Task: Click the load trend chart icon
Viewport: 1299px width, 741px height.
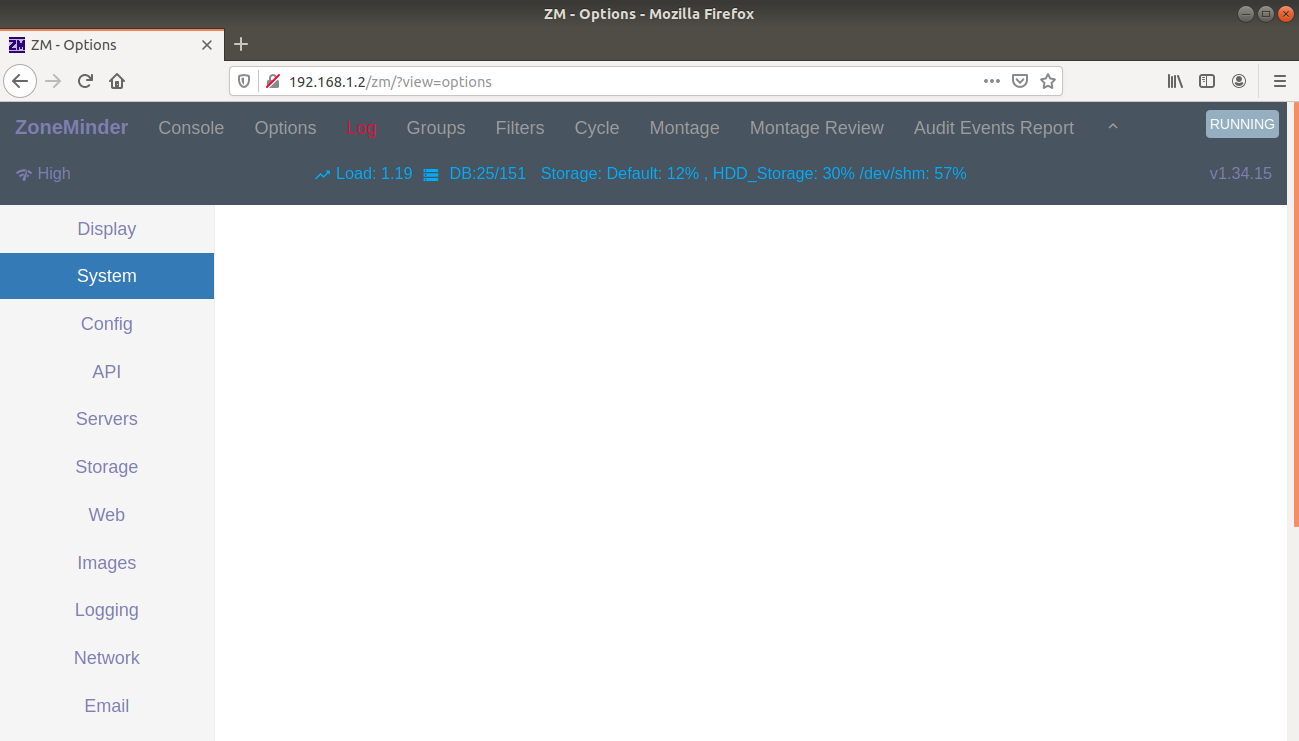Action: tap(322, 174)
